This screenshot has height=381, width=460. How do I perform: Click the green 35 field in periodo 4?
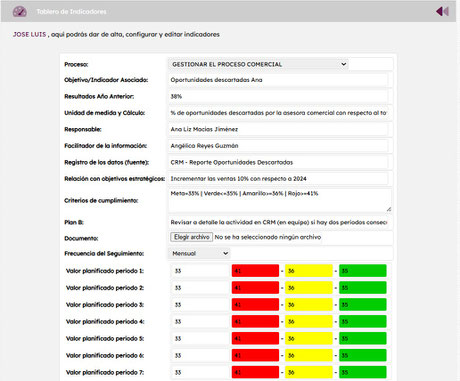click(x=363, y=322)
